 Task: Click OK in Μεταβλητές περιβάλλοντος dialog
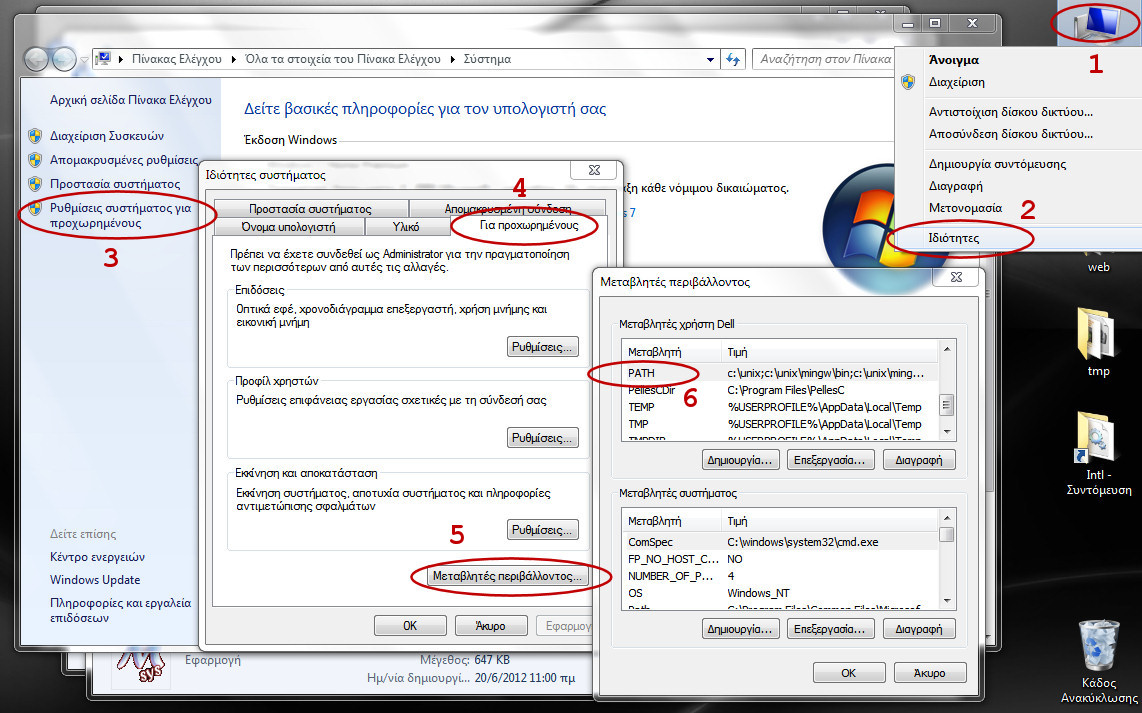[x=848, y=673]
